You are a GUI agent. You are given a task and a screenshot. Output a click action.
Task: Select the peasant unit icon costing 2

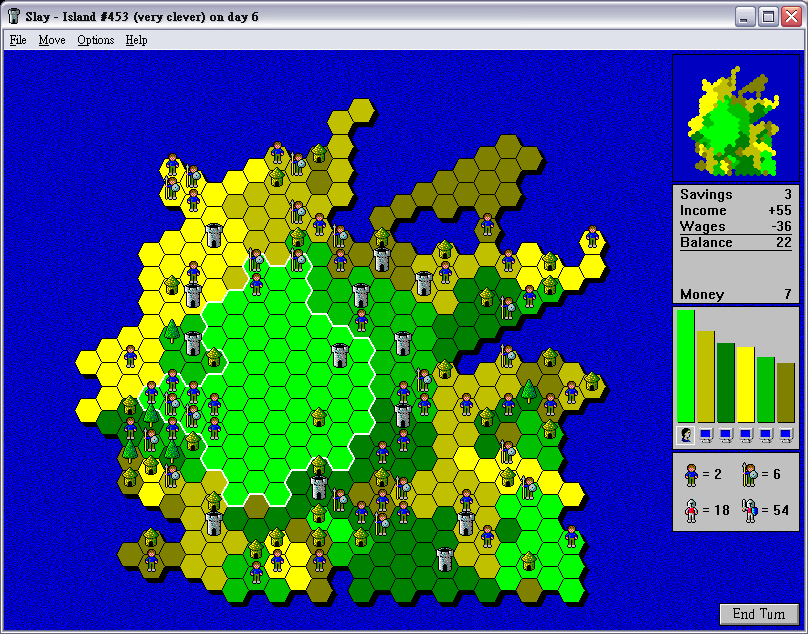[x=691, y=475]
